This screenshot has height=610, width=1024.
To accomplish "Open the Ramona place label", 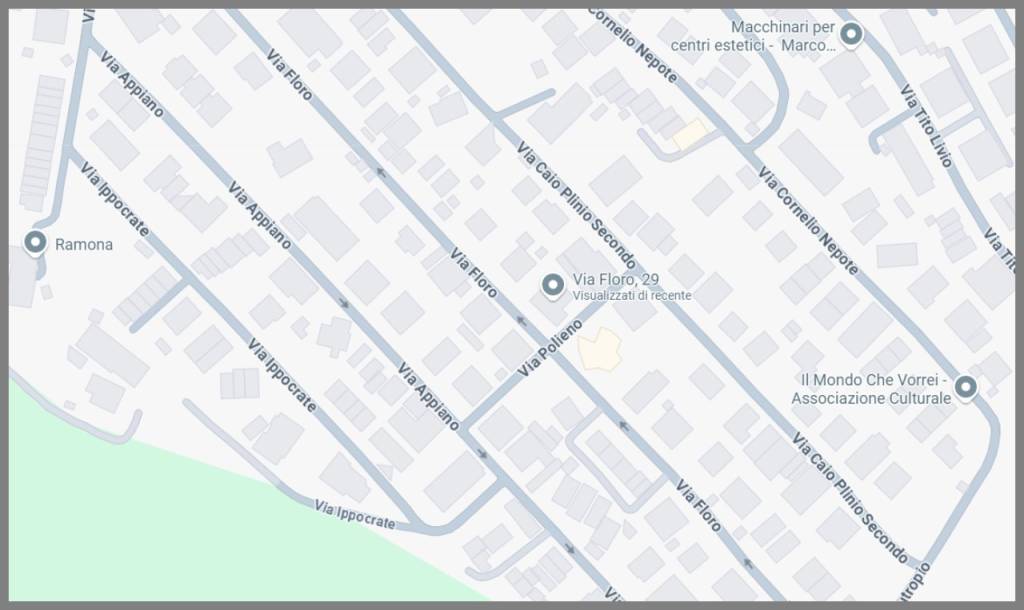I will [84, 244].
